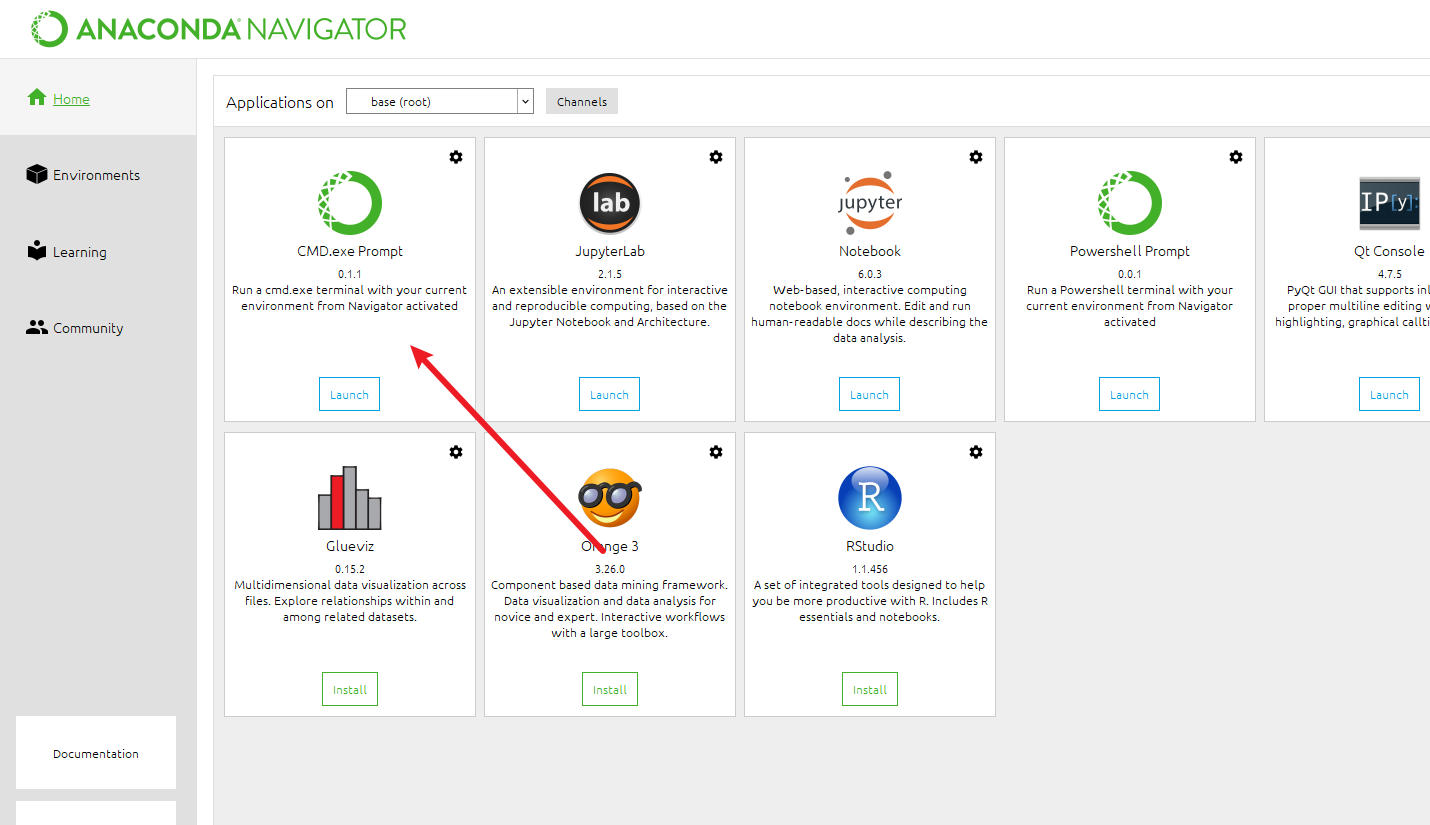
Task: Click the Notebook version 6.0.3 text
Action: [870, 274]
